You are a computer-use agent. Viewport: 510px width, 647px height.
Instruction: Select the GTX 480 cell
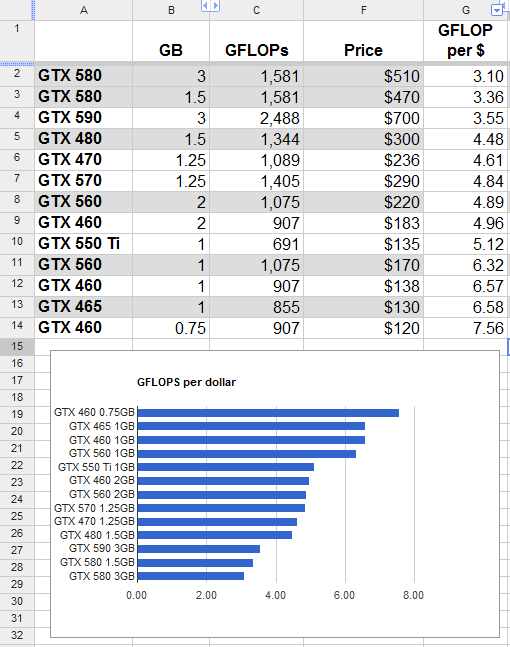pyautogui.click(x=83, y=139)
